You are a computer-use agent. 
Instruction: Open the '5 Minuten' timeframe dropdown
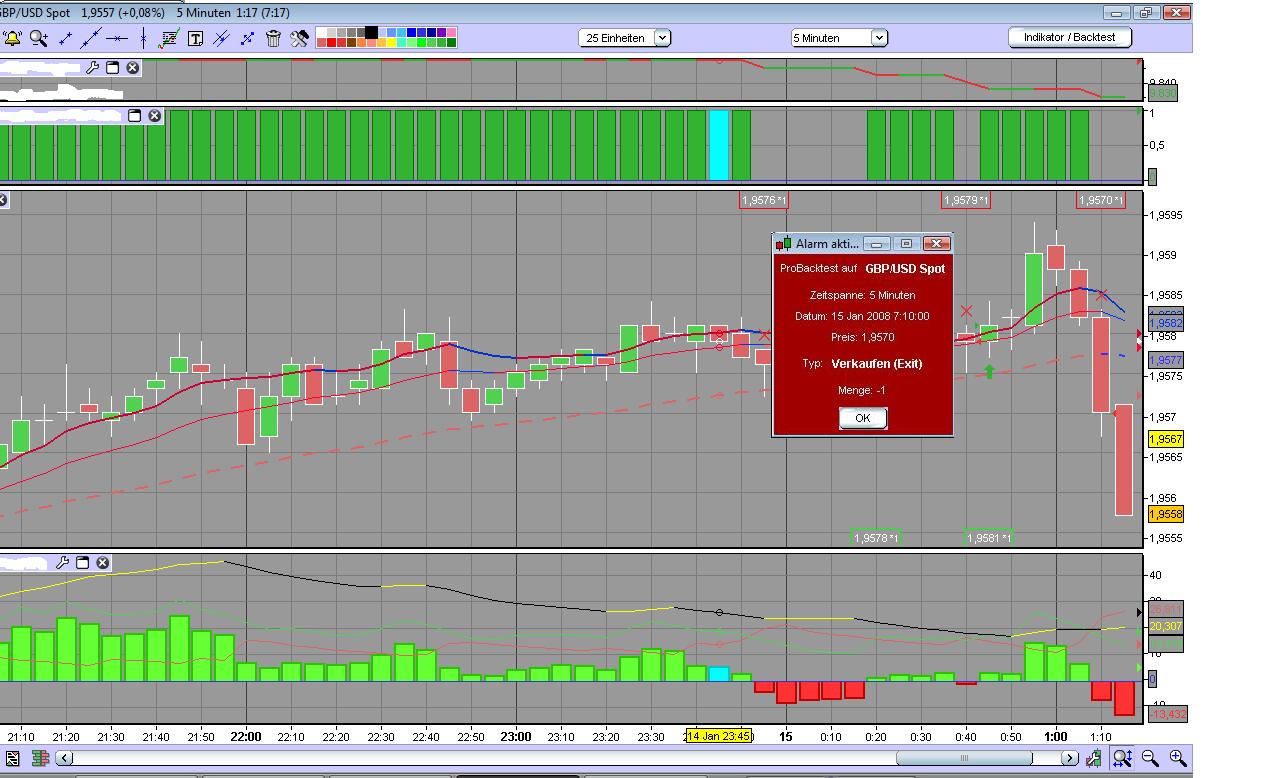coord(839,38)
